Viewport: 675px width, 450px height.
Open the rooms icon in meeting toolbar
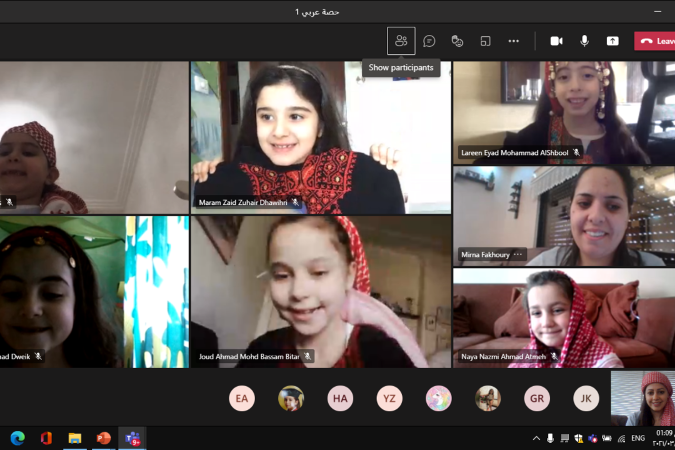tap(485, 41)
